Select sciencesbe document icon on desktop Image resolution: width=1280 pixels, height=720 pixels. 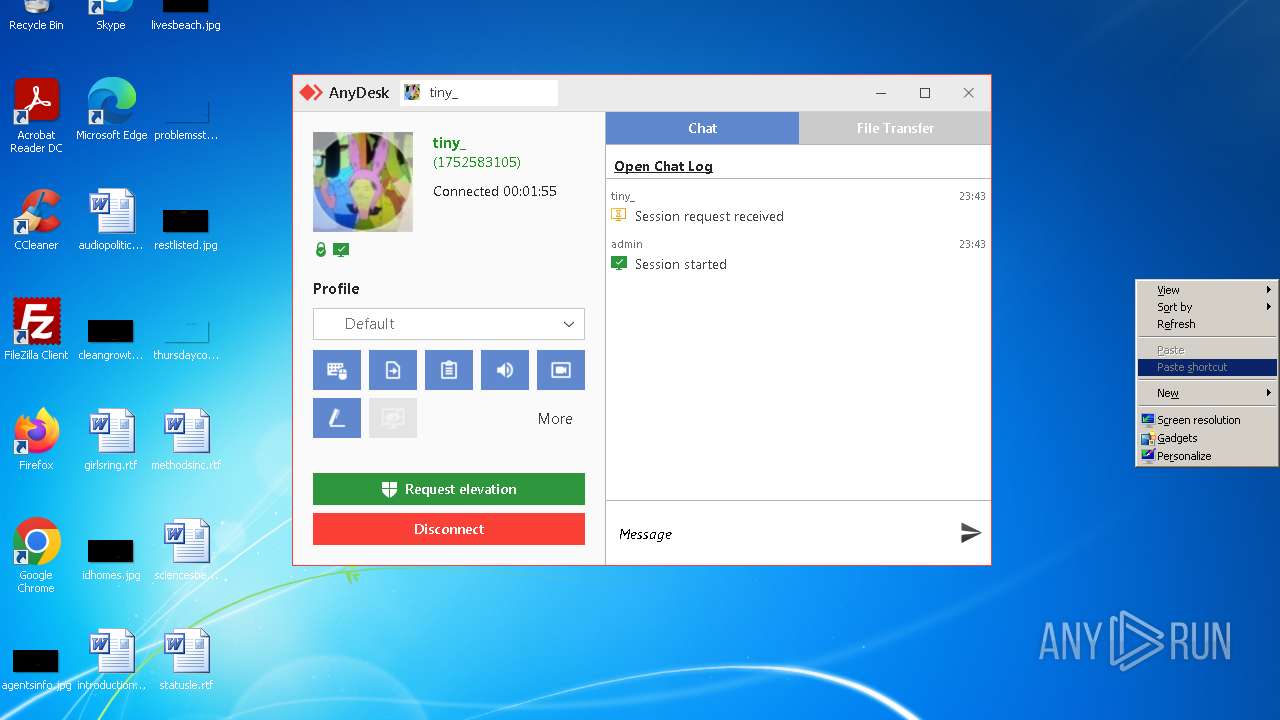tap(186, 550)
